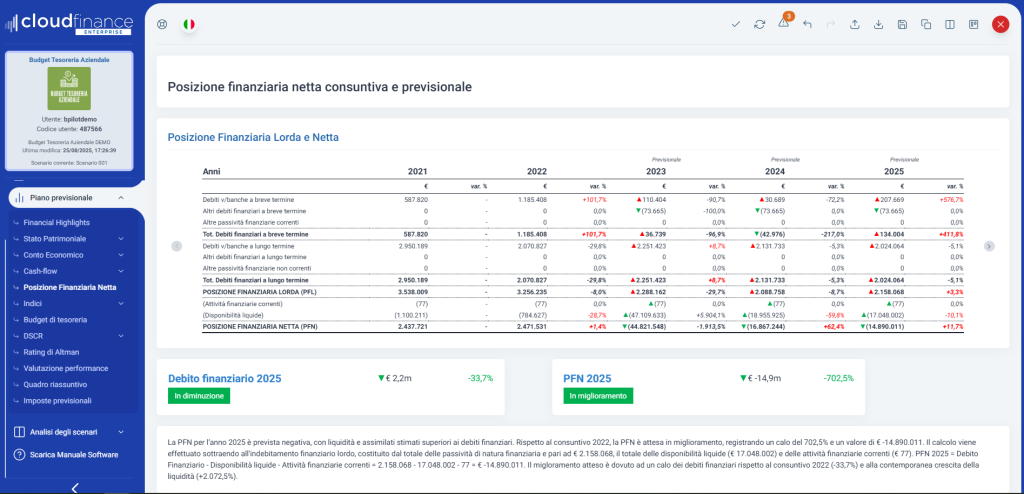Image resolution: width=1024 pixels, height=494 pixels.
Task: Click the question mark manual icon
Action: pyautogui.click(x=20, y=455)
